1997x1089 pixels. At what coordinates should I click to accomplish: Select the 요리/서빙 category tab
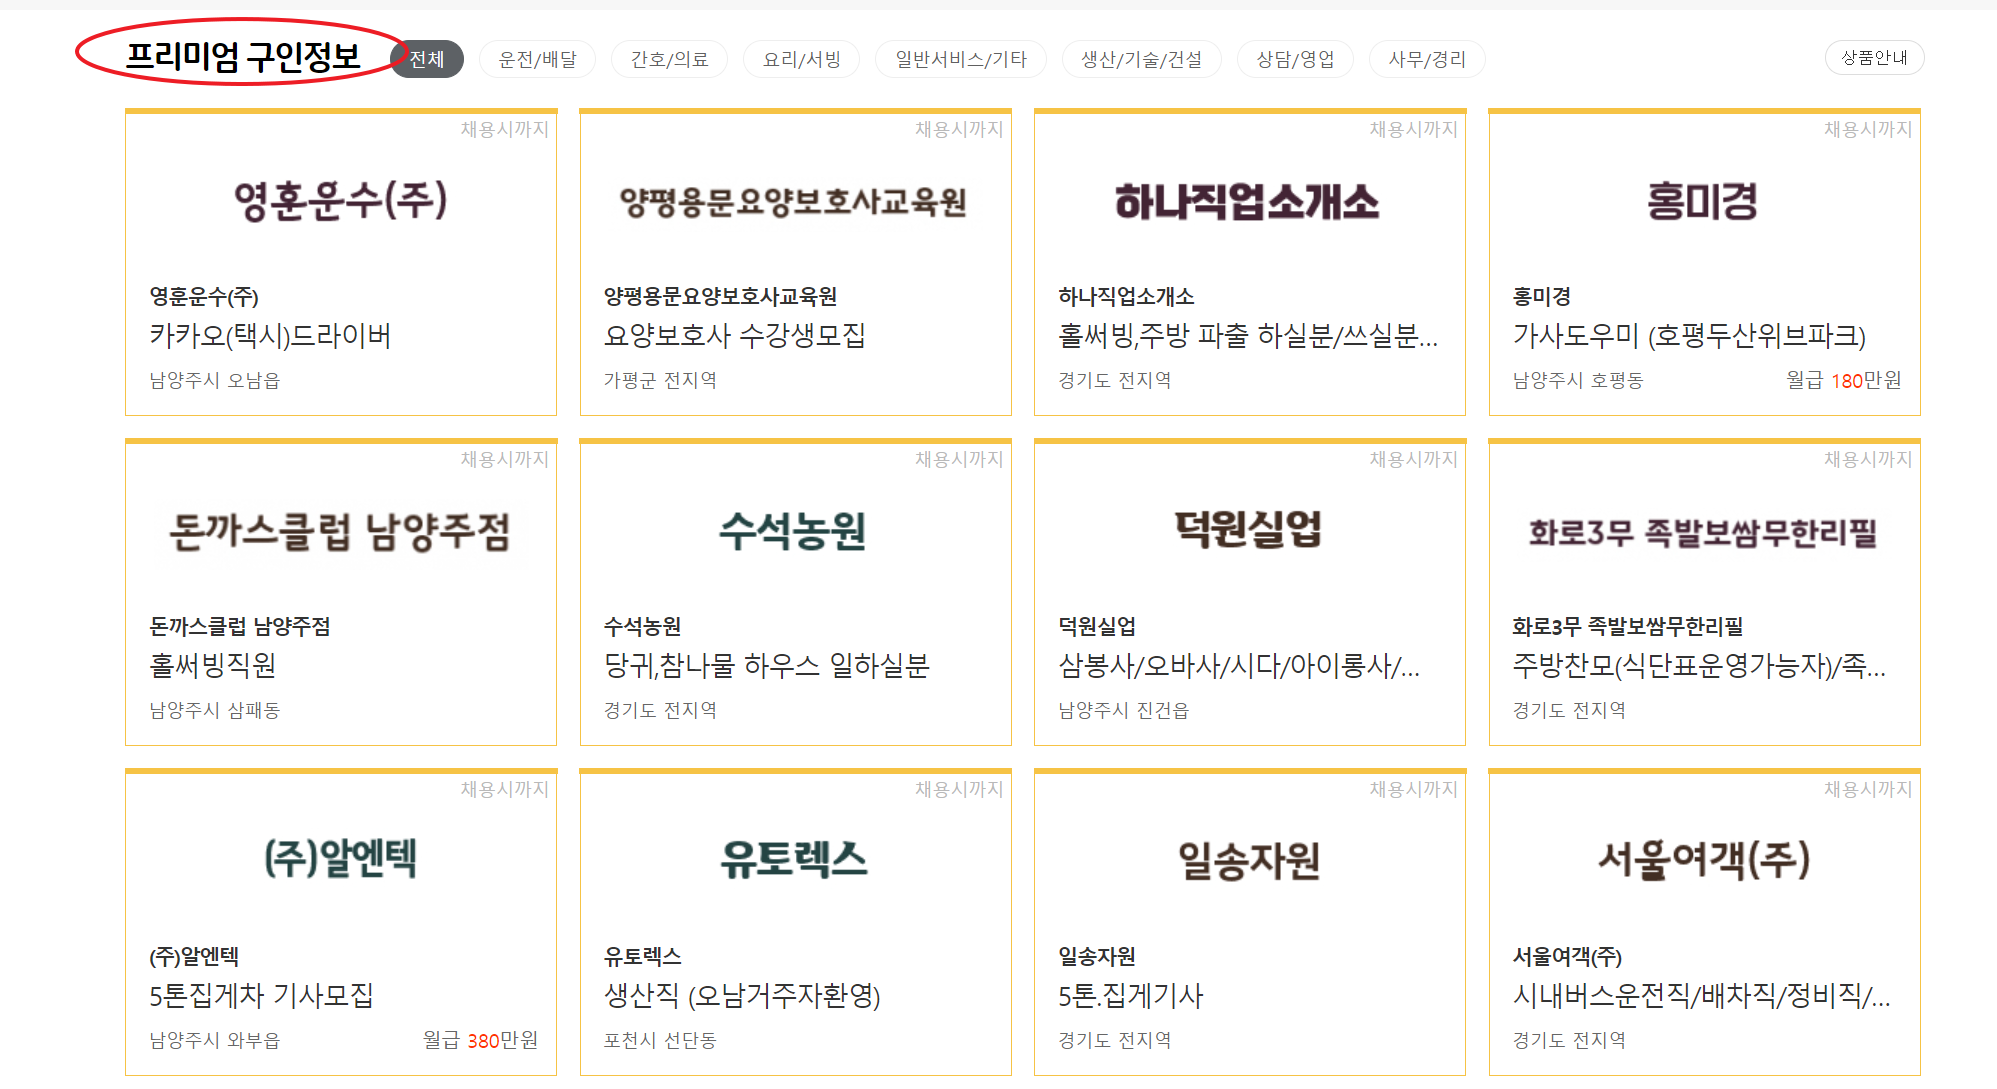(x=802, y=59)
